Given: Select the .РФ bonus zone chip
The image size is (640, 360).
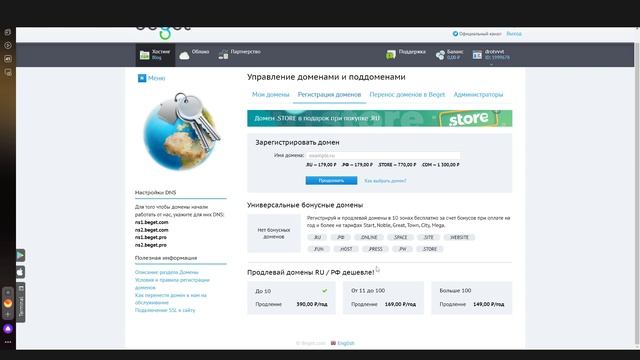Looking at the screenshot, I should [x=341, y=238].
